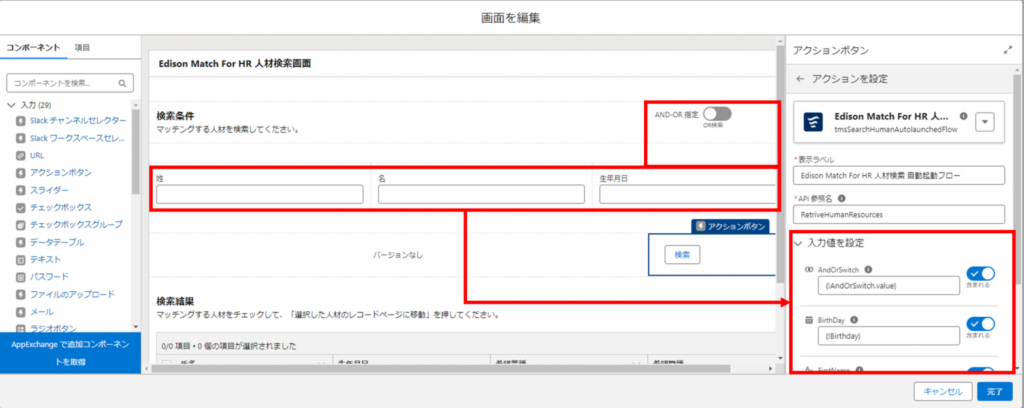Click the URL component icon
1024x408 pixels.
click(x=21, y=156)
